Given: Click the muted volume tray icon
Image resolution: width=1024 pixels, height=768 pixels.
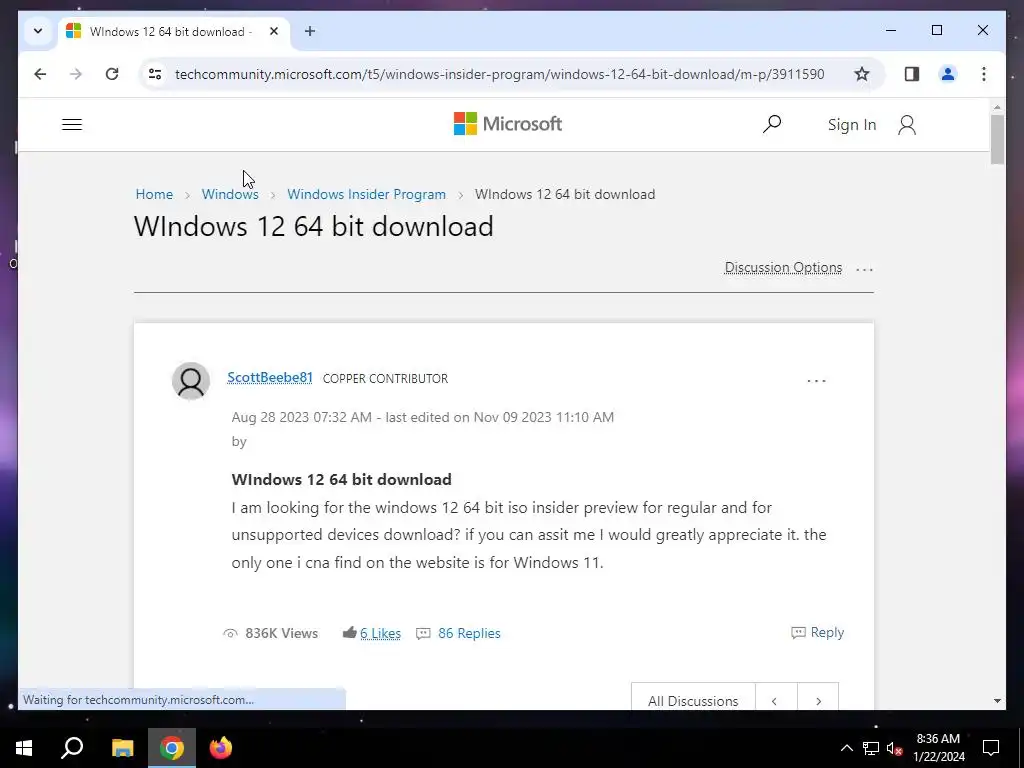Looking at the screenshot, I should coord(894,748).
